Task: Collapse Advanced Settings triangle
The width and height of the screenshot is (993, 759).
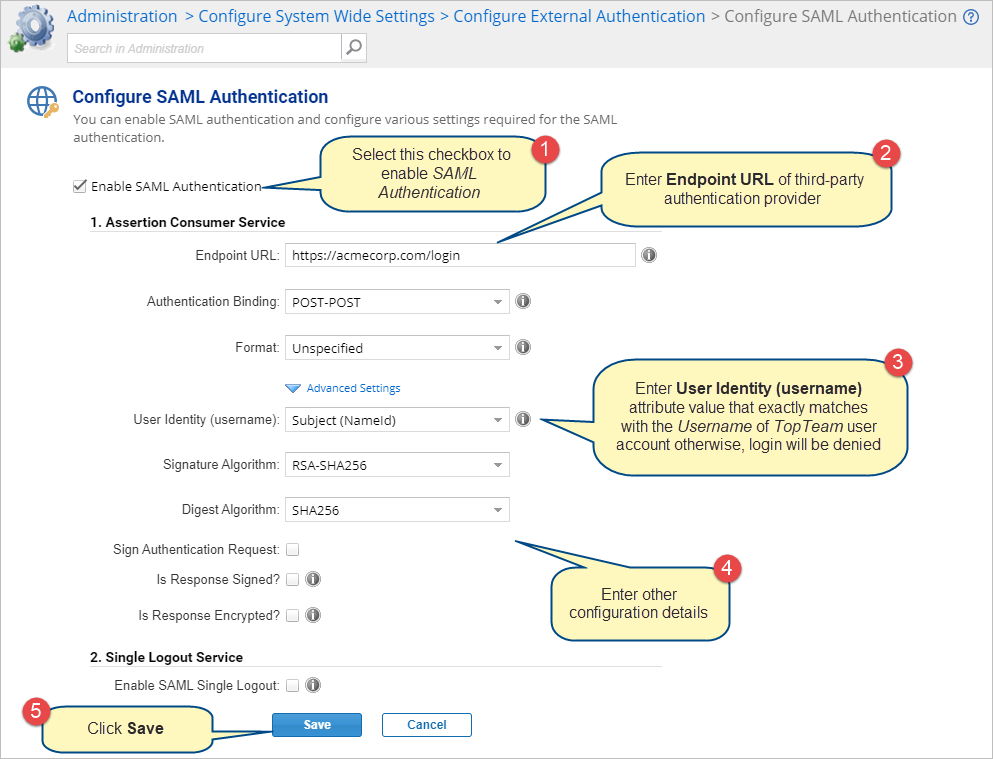Action: (x=293, y=389)
